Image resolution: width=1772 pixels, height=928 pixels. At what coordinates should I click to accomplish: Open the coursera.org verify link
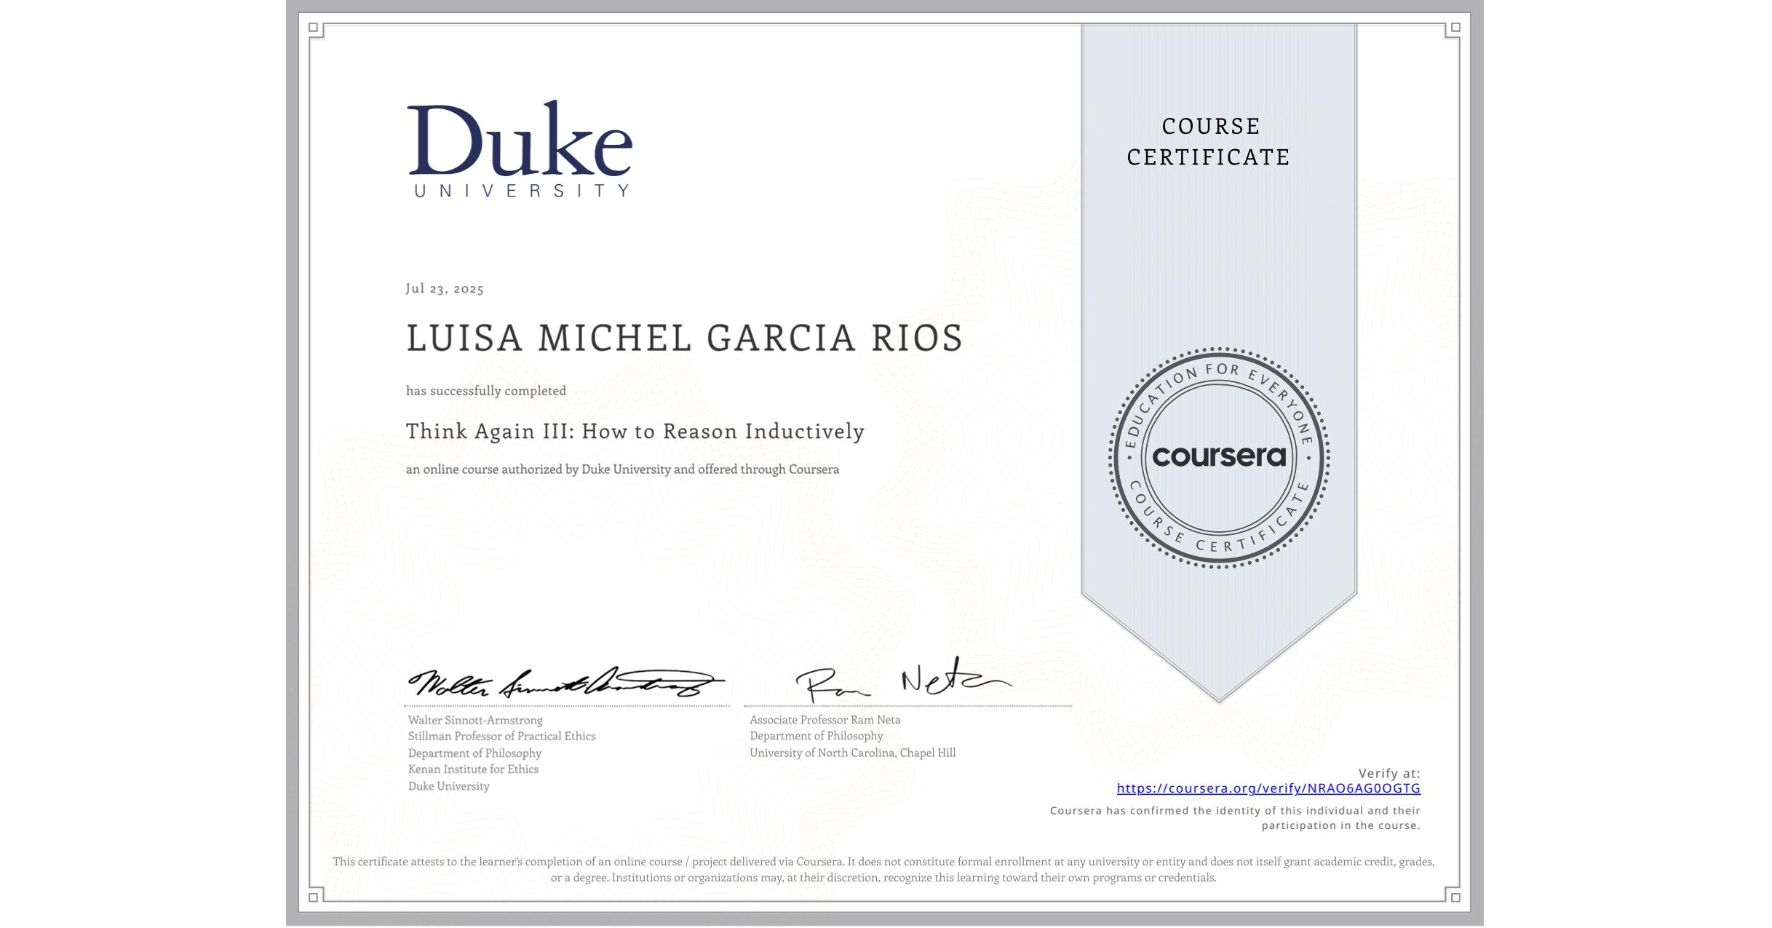pyautogui.click(x=1268, y=788)
